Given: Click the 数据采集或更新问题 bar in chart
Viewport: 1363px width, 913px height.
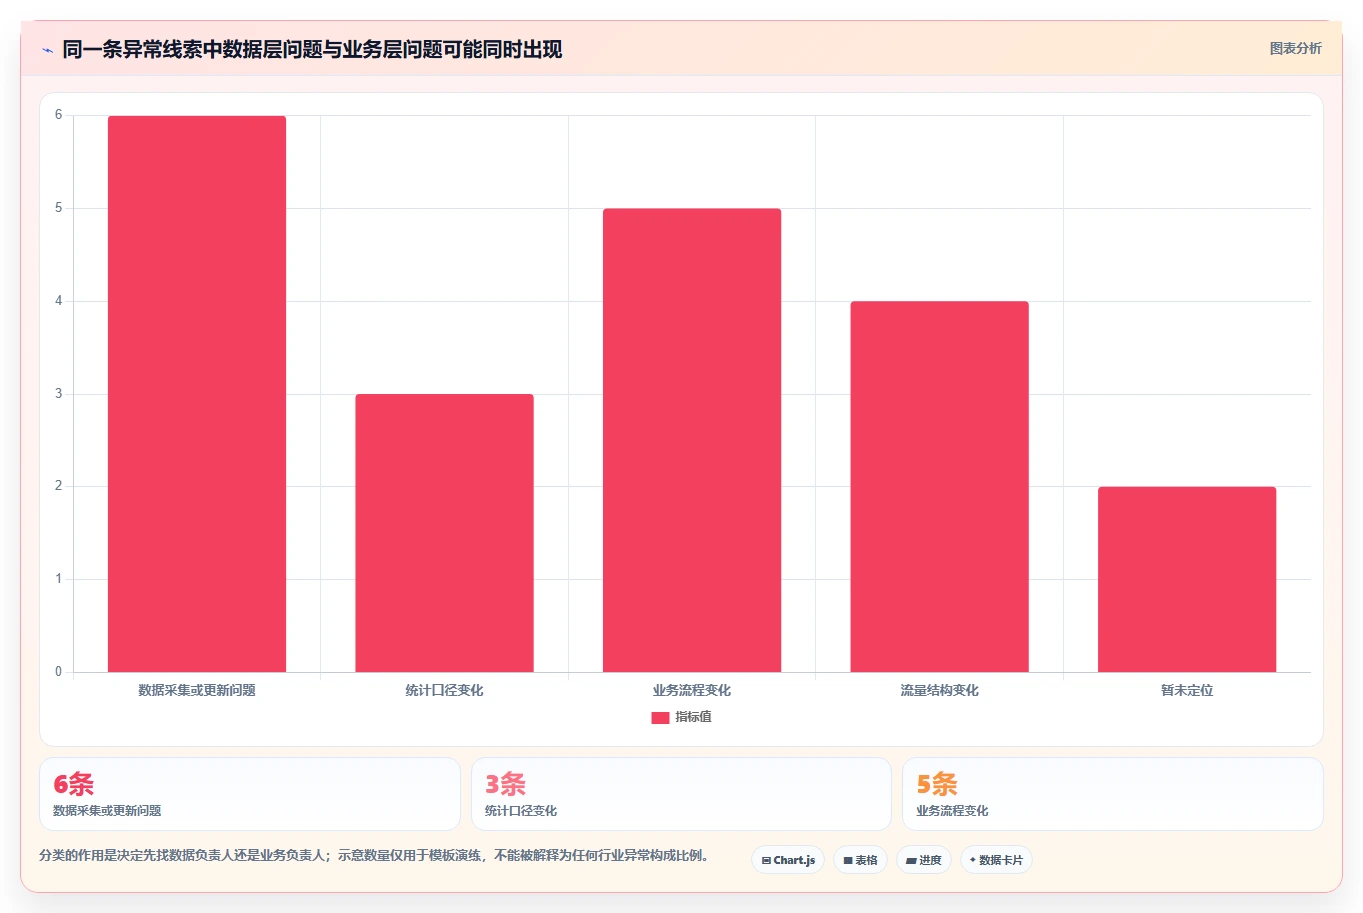Looking at the screenshot, I should [197, 394].
